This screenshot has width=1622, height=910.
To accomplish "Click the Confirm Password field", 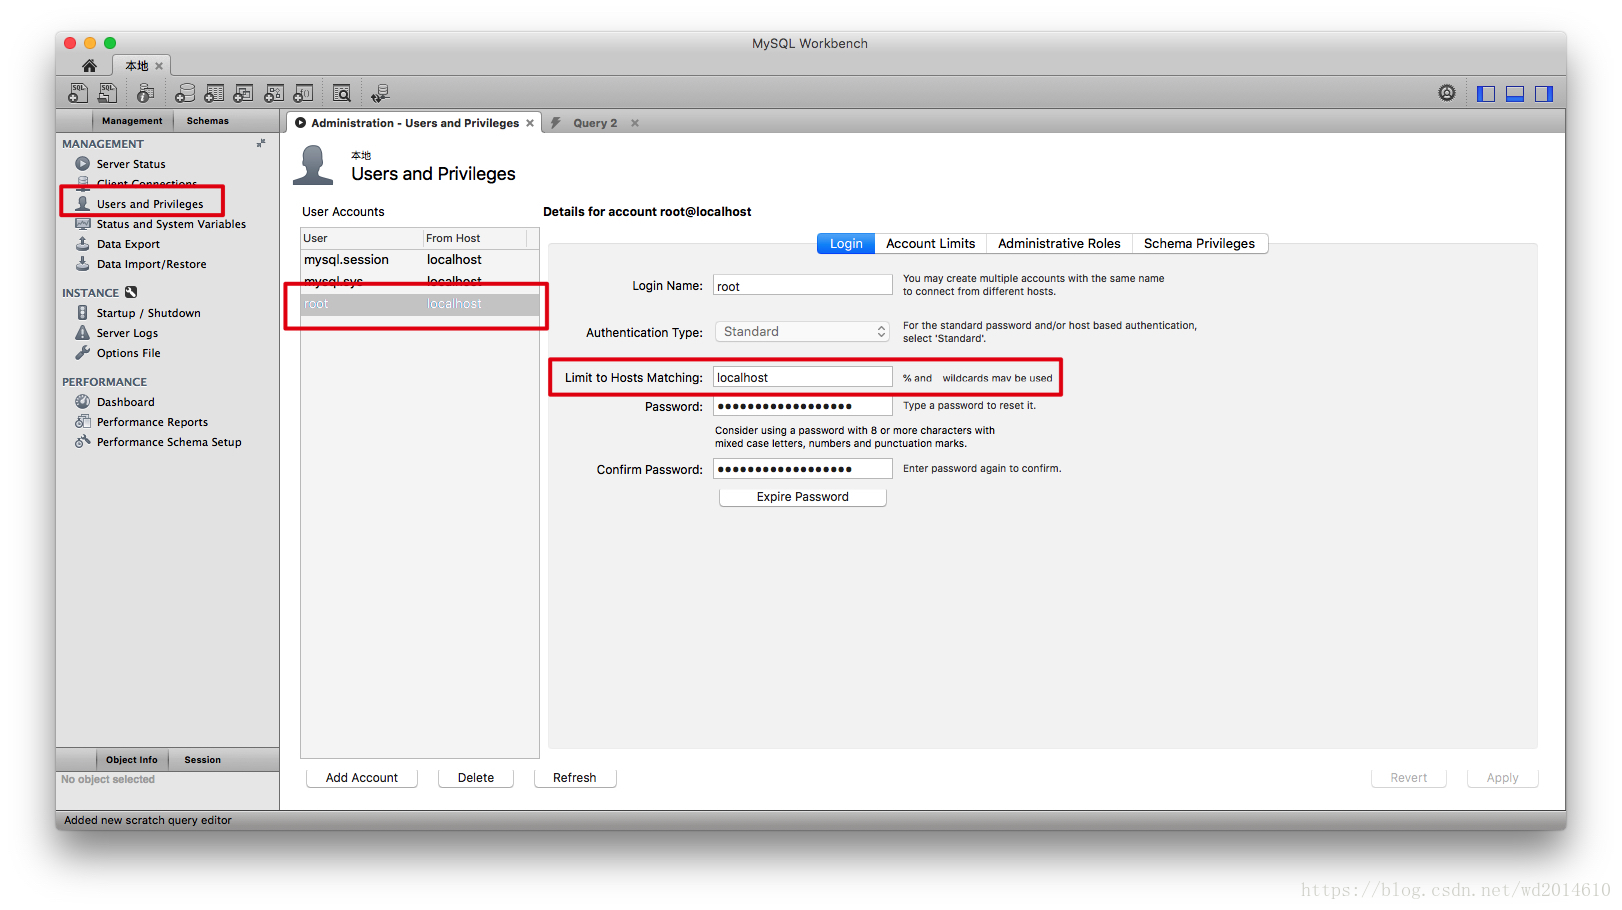I will click(802, 469).
